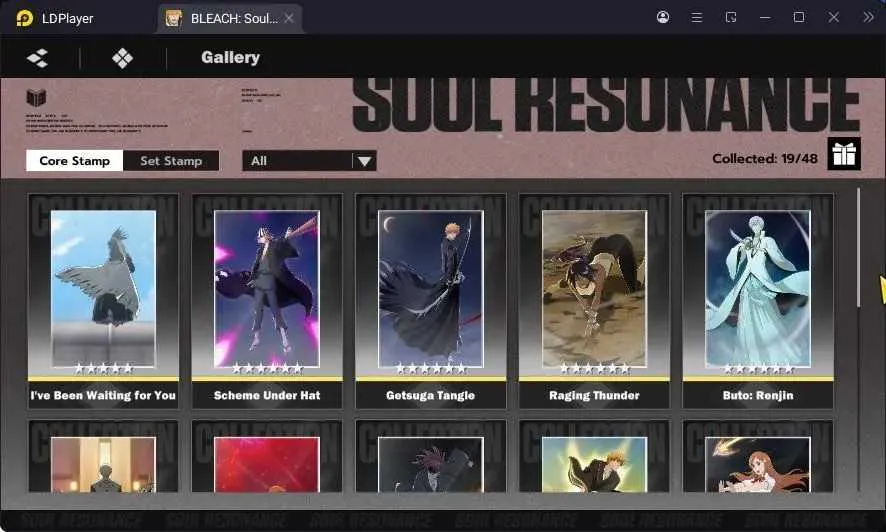Open the All filter dropdown
This screenshot has height=532, width=886.
309,161
